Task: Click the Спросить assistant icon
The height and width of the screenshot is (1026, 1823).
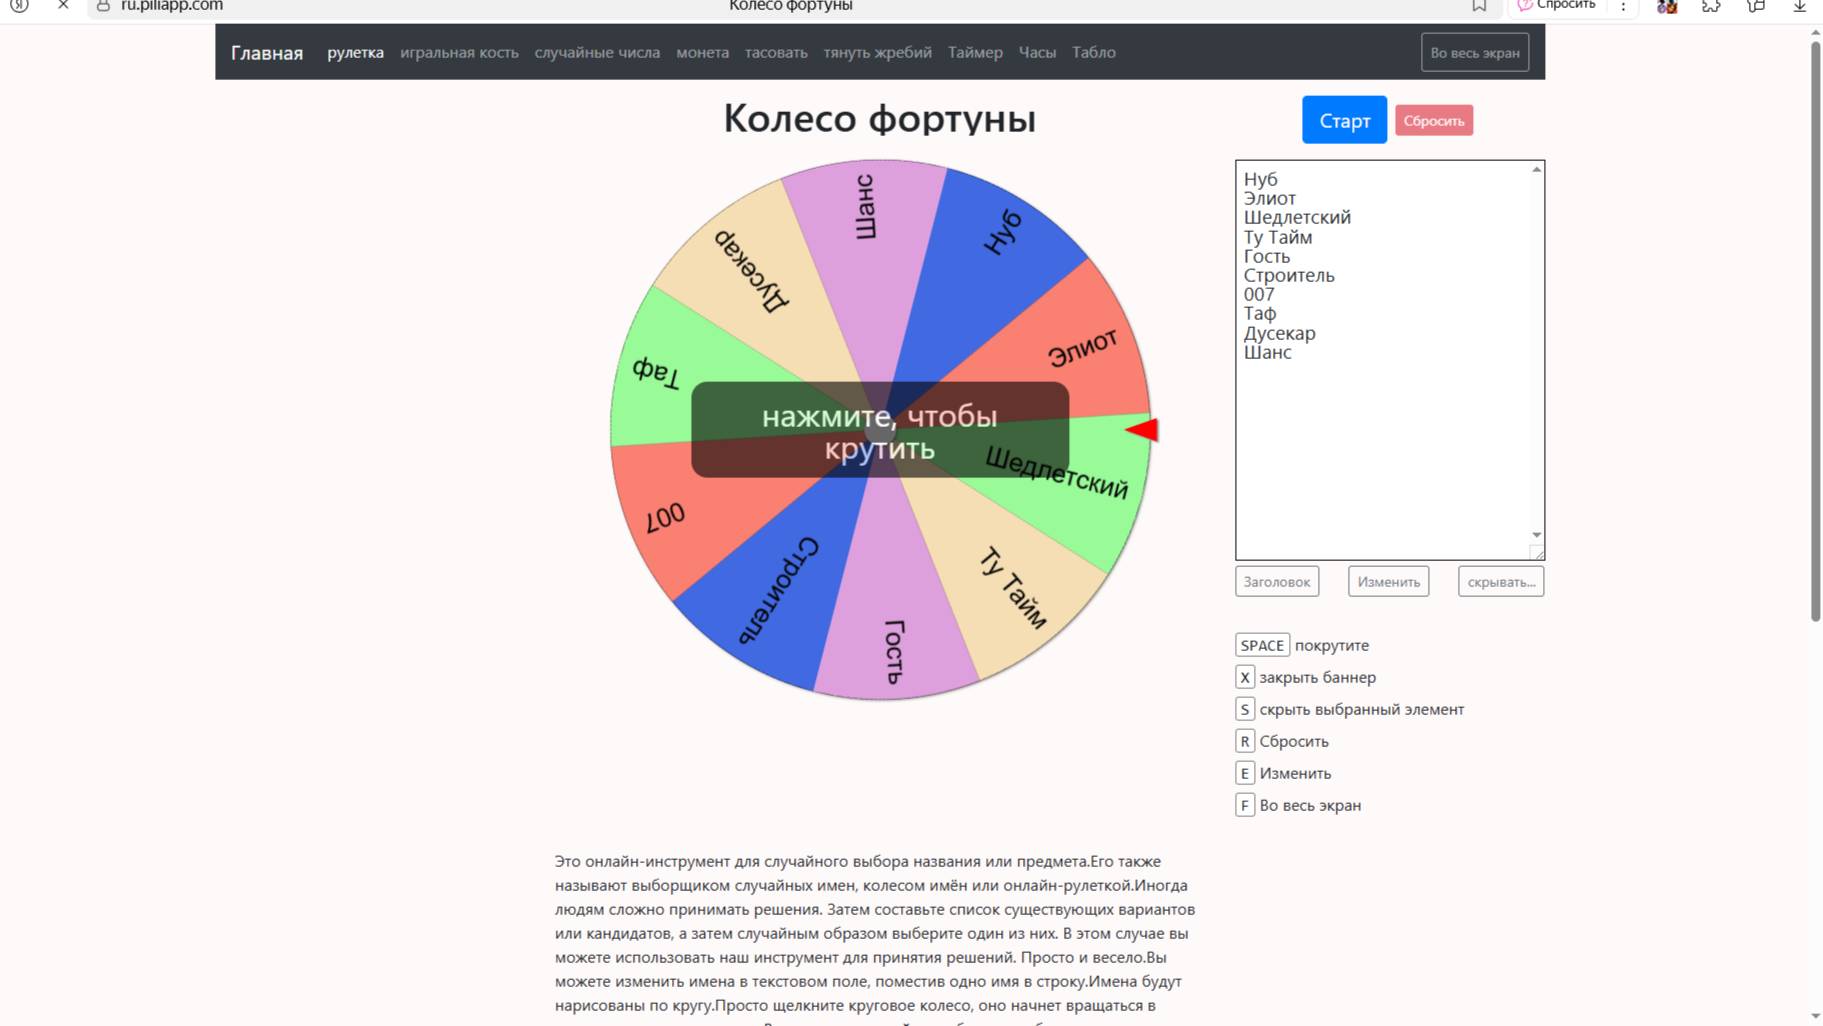Action: (x=1523, y=6)
